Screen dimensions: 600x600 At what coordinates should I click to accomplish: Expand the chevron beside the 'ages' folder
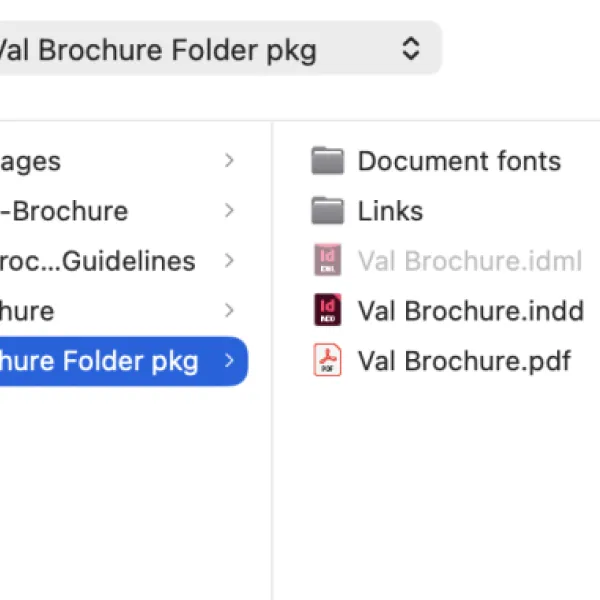(x=229, y=161)
